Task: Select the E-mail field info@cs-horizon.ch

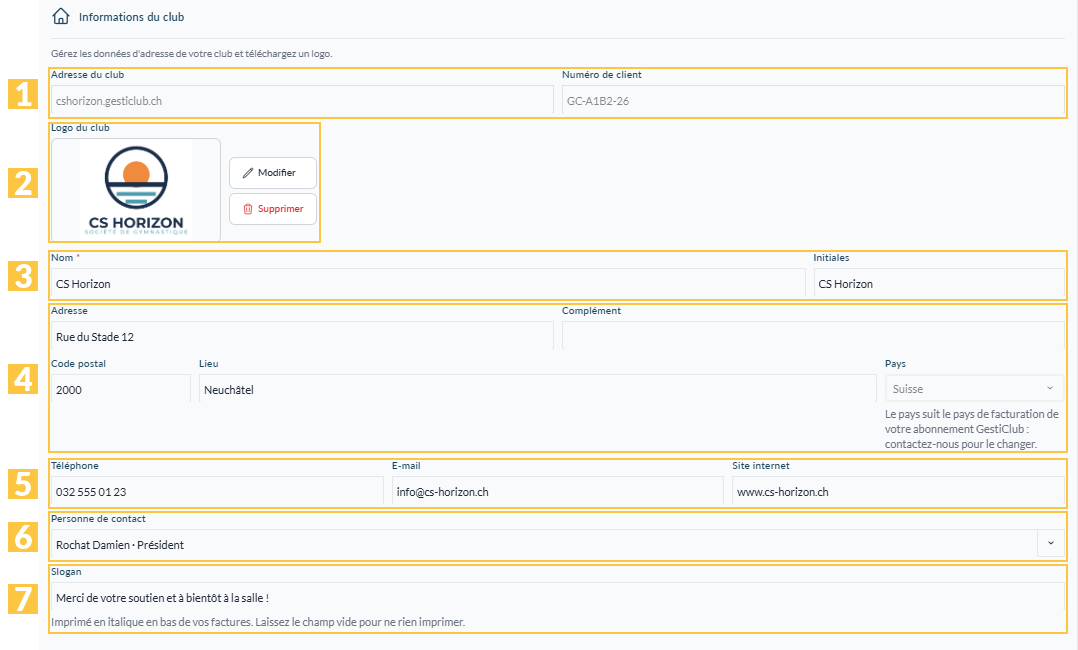Action: [x=558, y=491]
